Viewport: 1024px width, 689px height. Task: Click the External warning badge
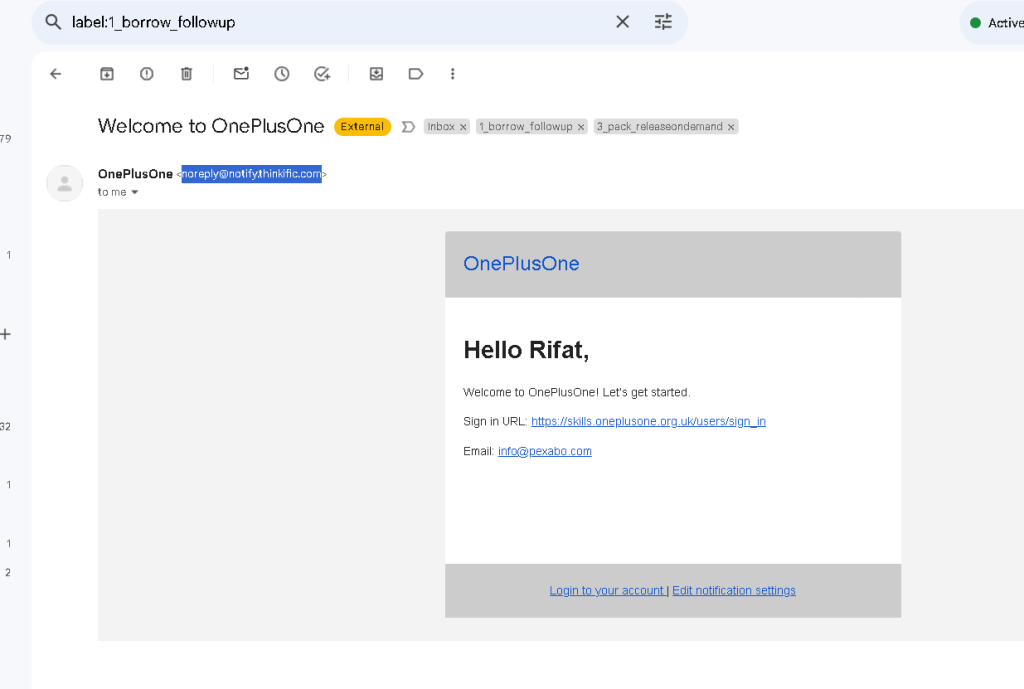pyautogui.click(x=362, y=127)
